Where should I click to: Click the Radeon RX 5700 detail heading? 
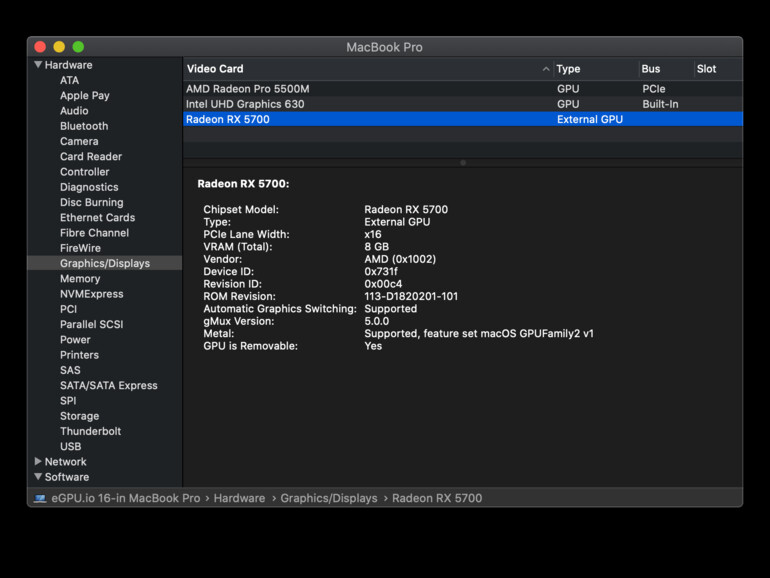pyautogui.click(x=243, y=184)
